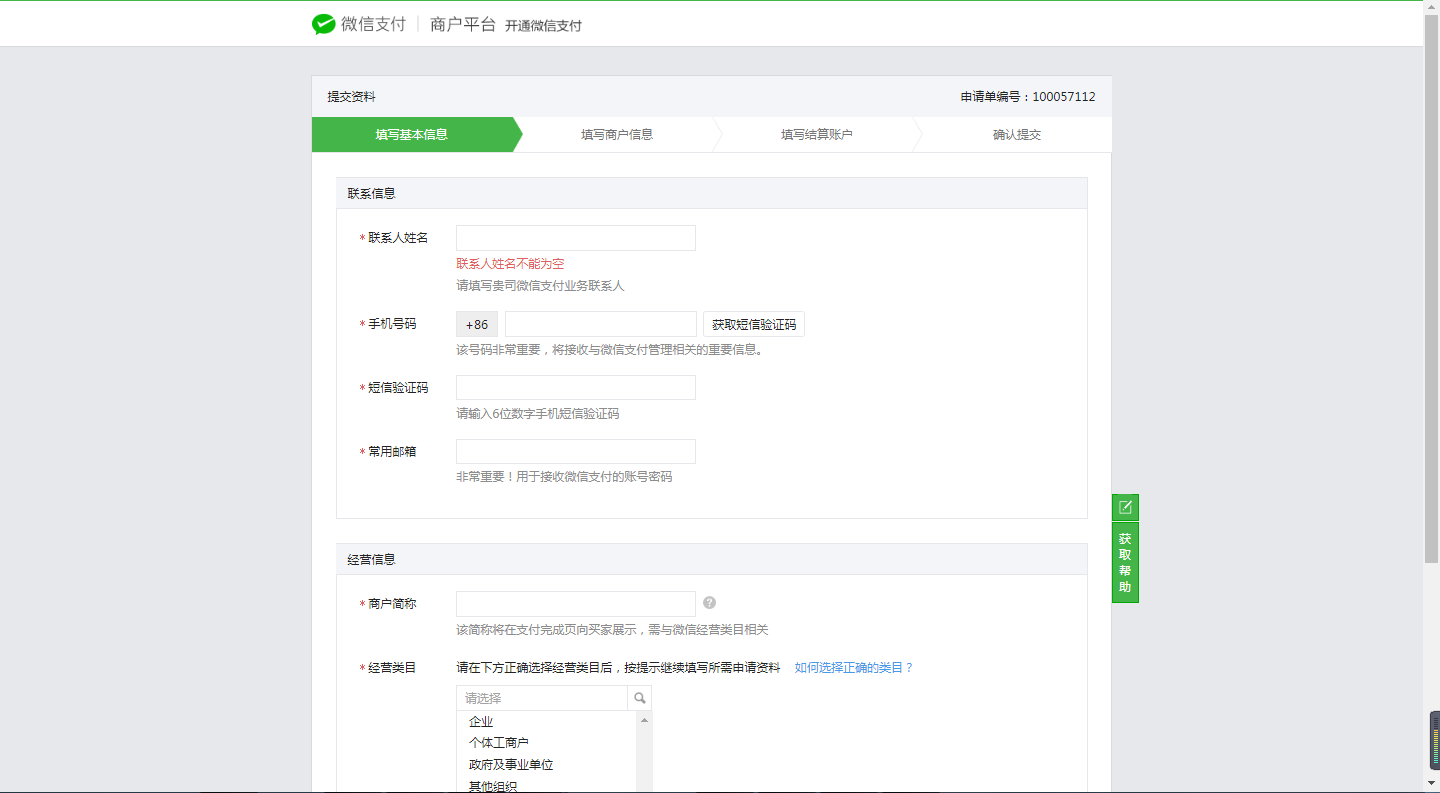Open the +86 country code selector
Viewport: 1440px width, 793px height.
click(476, 323)
